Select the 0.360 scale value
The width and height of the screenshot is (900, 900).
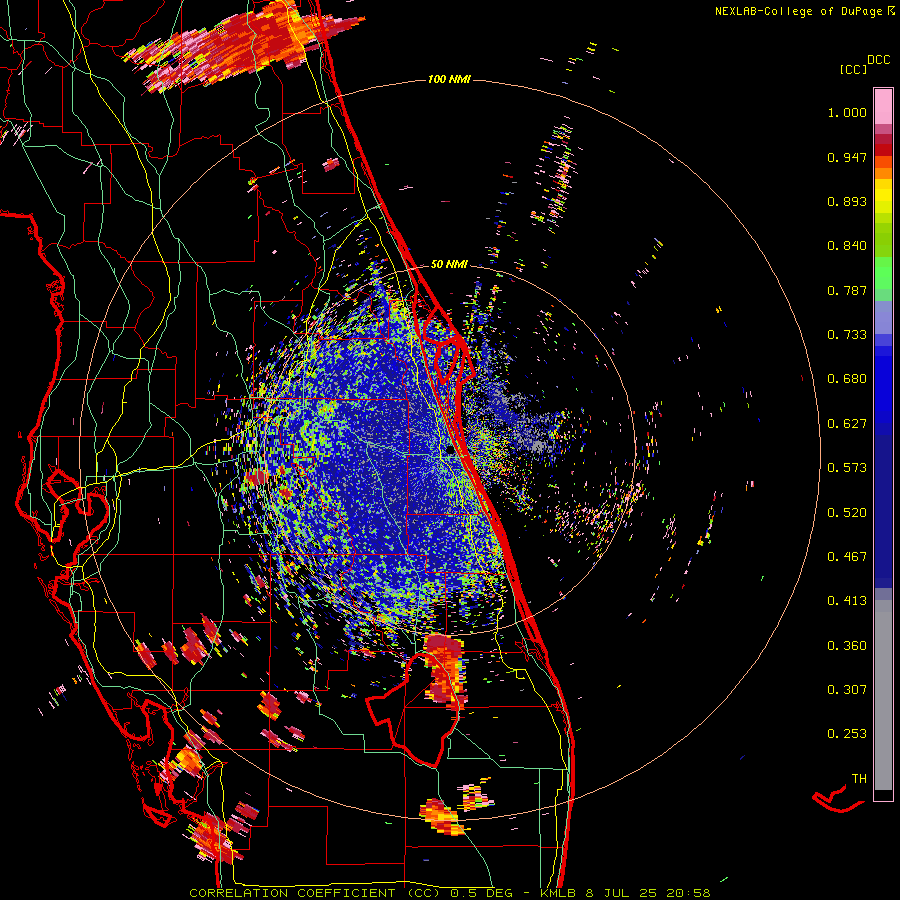pyautogui.click(x=847, y=646)
